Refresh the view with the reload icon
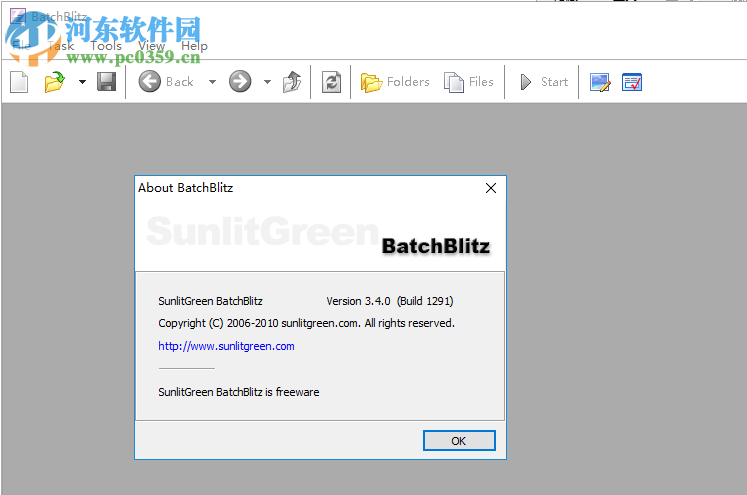Image resolution: width=747 pixels, height=495 pixels. click(x=331, y=82)
